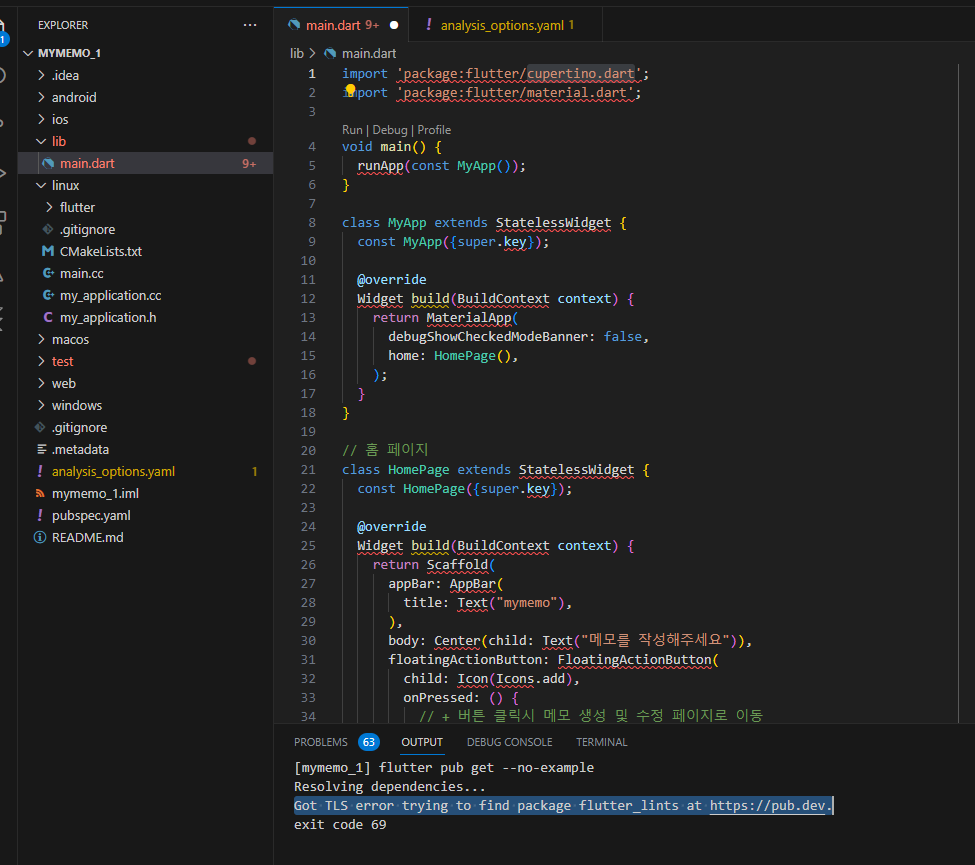This screenshot has width=975, height=865.
Task: Click EXPLORER panel title
Action: coord(63,25)
